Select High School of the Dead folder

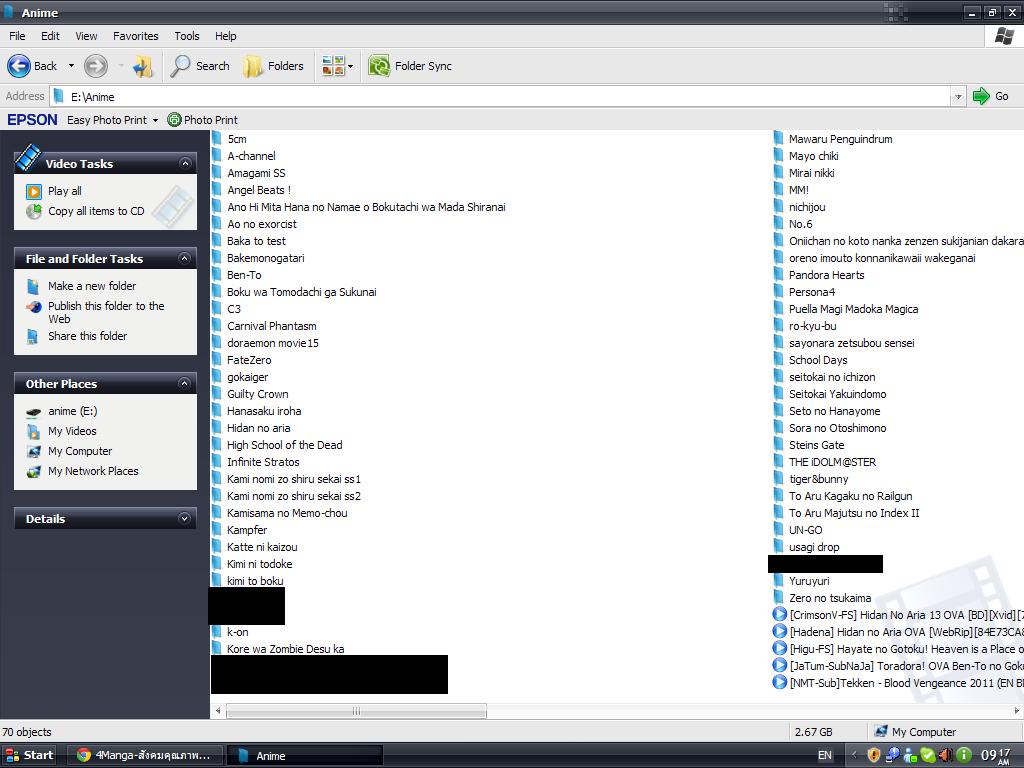(x=277, y=445)
